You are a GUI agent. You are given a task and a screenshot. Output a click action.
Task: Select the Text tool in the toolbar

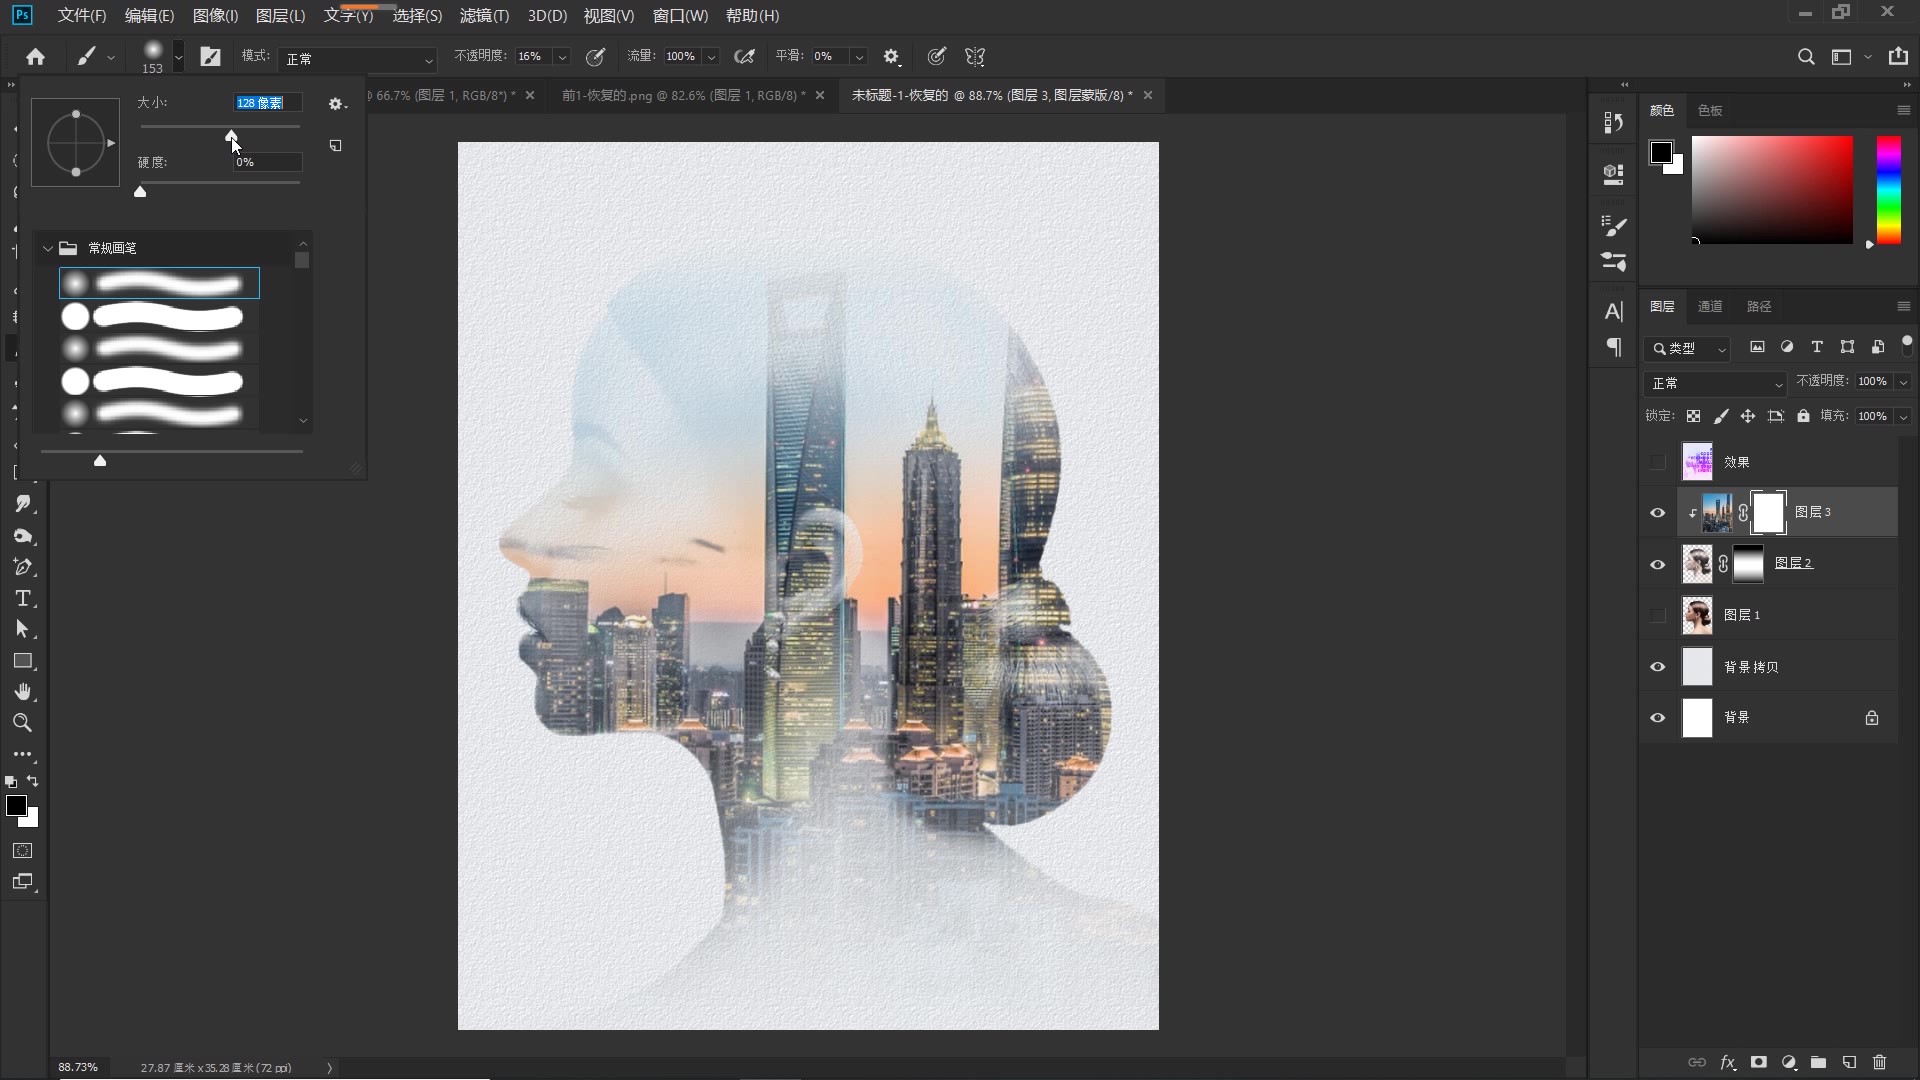pos(23,598)
